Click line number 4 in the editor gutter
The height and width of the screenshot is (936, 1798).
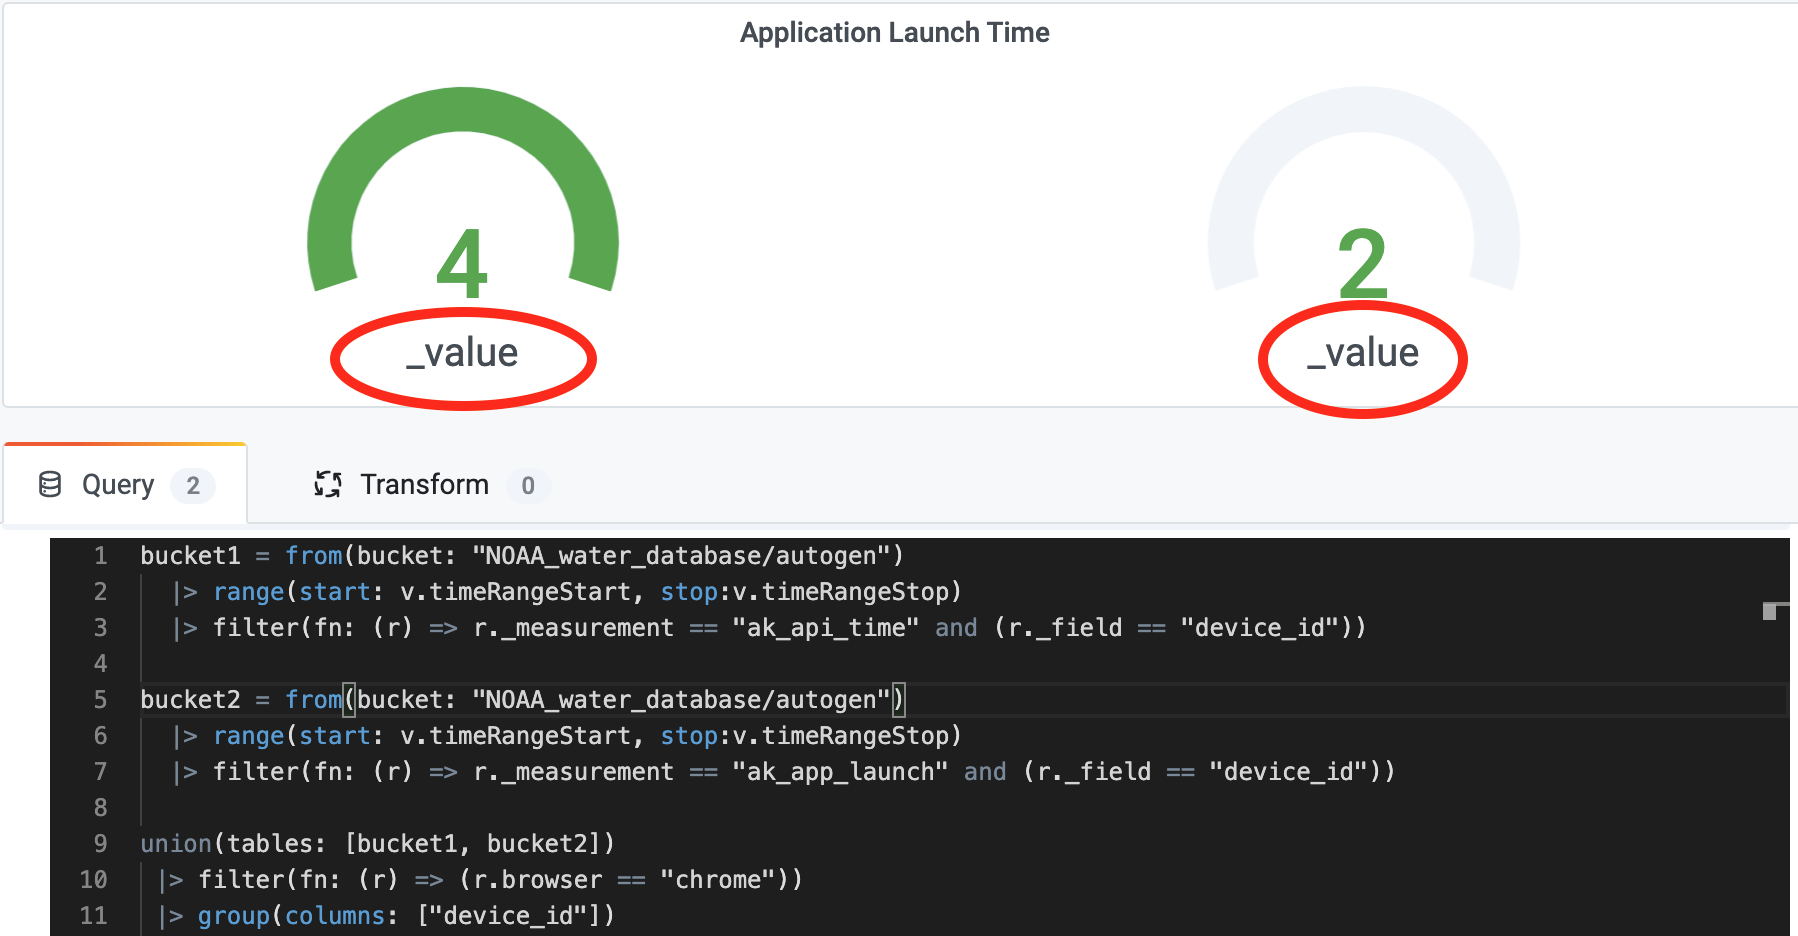coord(100,664)
